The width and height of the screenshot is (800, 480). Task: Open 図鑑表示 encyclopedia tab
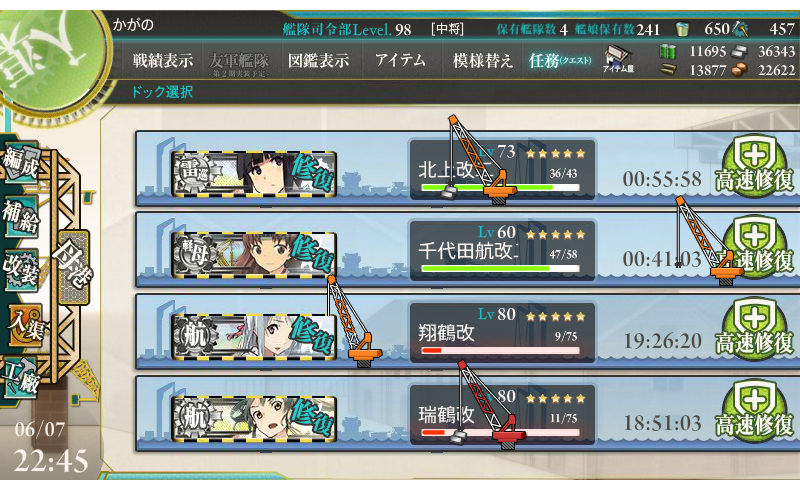pyautogui.click(x=318, y=61)
